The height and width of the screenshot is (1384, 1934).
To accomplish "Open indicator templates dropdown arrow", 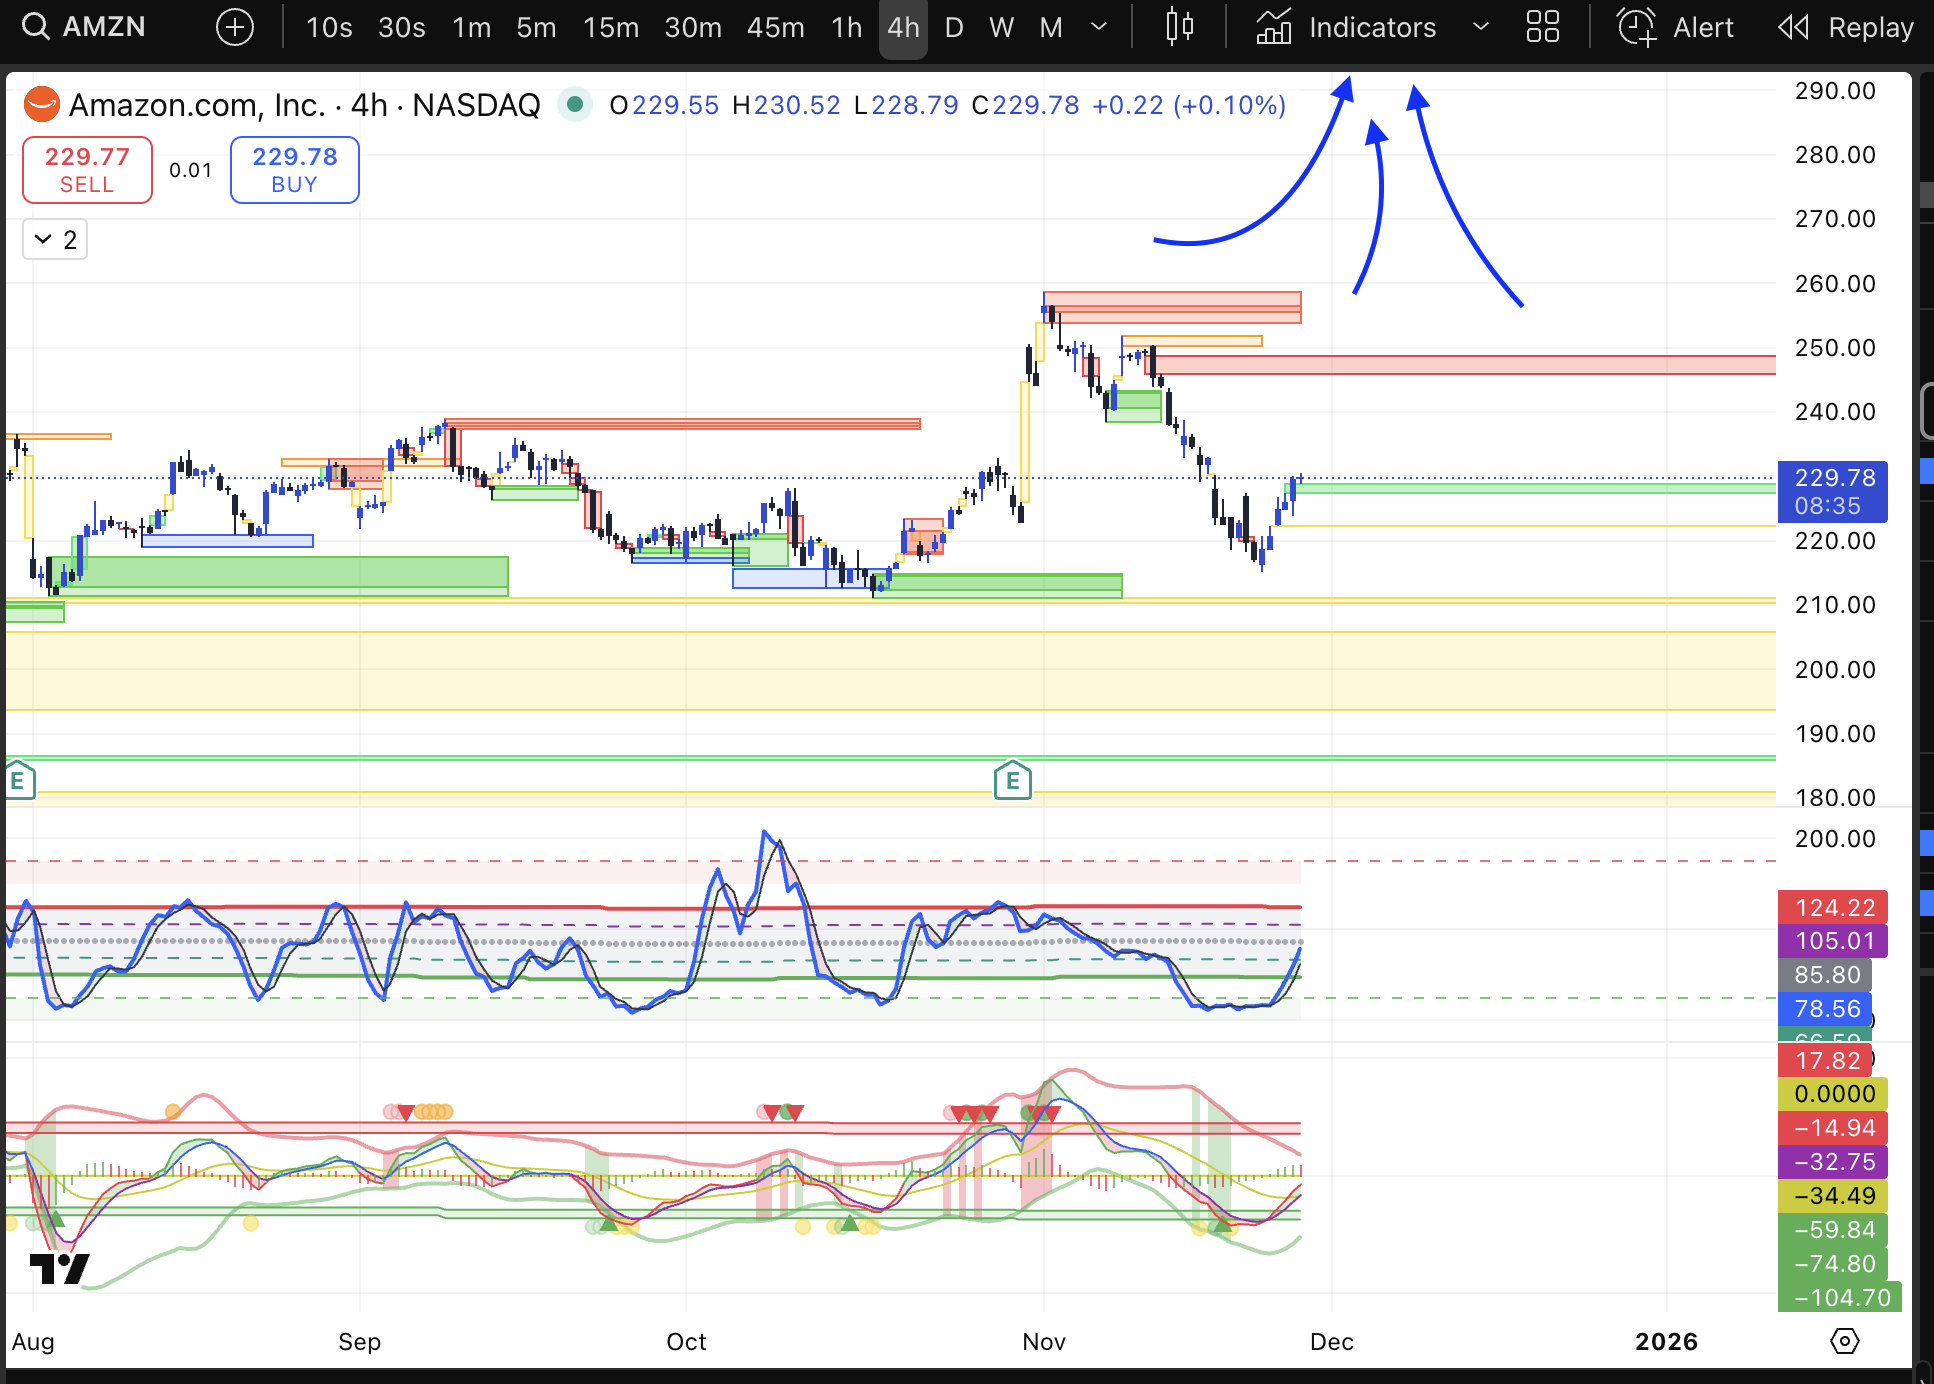I will pyautogui.click(x=1481, y=27).
